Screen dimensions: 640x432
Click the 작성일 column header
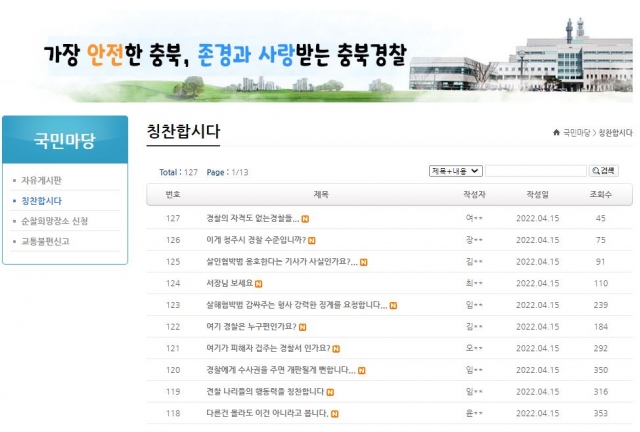[x=538, y=194]
